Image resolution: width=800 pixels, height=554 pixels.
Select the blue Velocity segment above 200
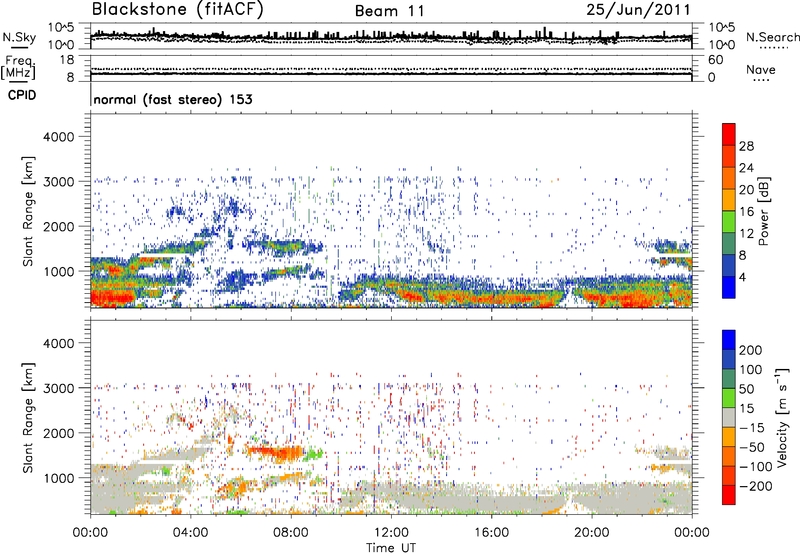tap(729, 340)
